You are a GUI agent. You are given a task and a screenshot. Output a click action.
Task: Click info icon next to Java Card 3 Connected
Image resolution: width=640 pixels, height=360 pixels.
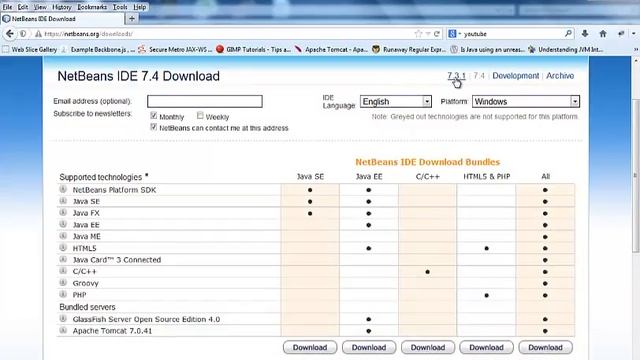[x=63, y=259]
